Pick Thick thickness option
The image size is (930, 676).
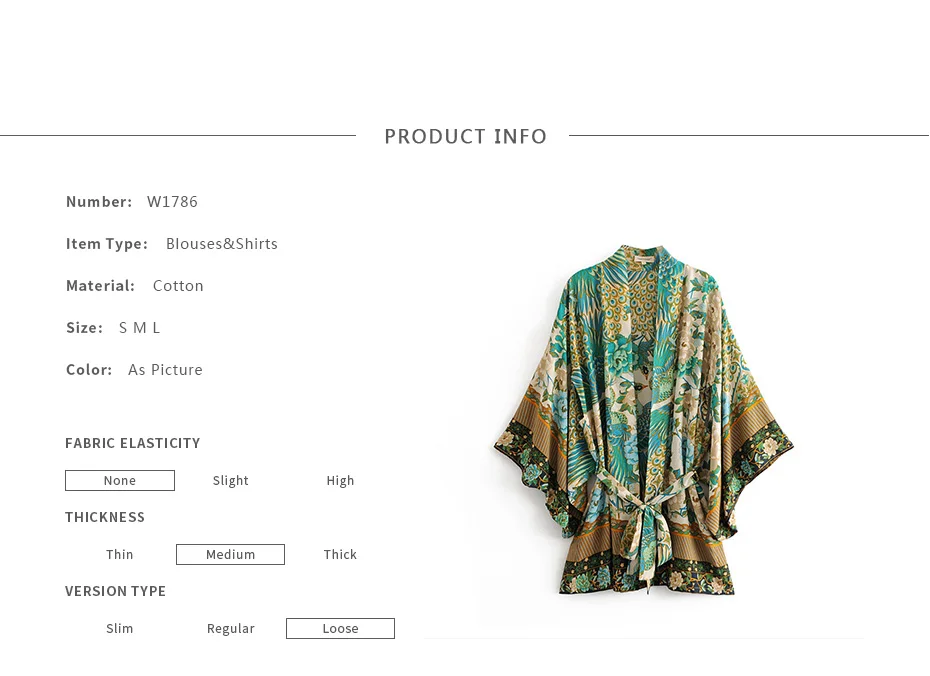click(x=340, y=554)
